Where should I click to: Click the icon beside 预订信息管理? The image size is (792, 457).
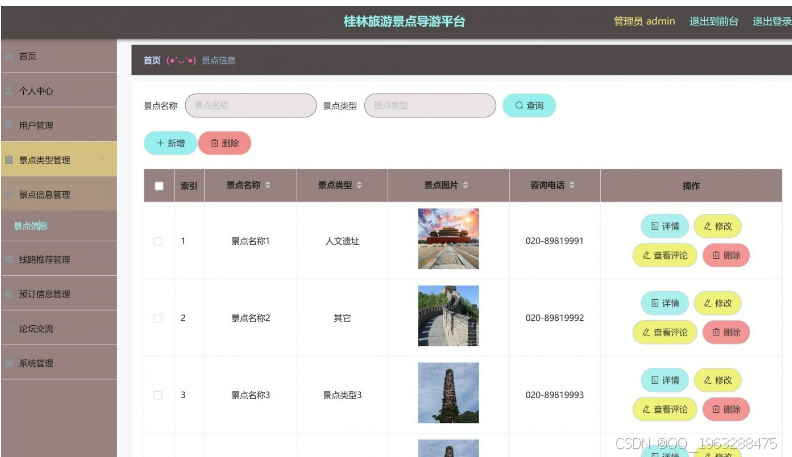pos(9,294)
